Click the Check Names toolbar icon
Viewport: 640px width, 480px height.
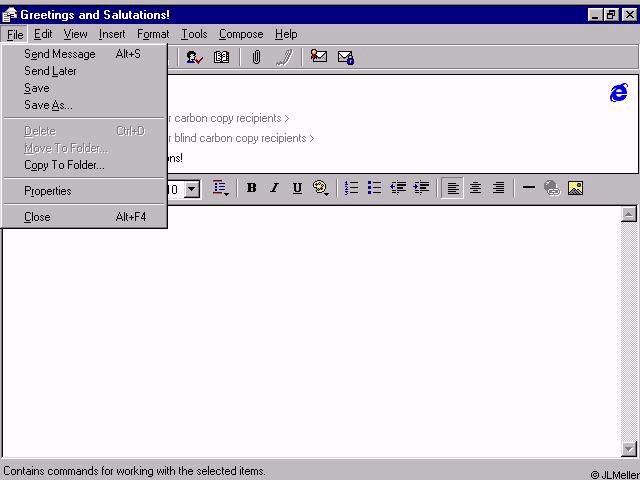(x=194, y=57)
